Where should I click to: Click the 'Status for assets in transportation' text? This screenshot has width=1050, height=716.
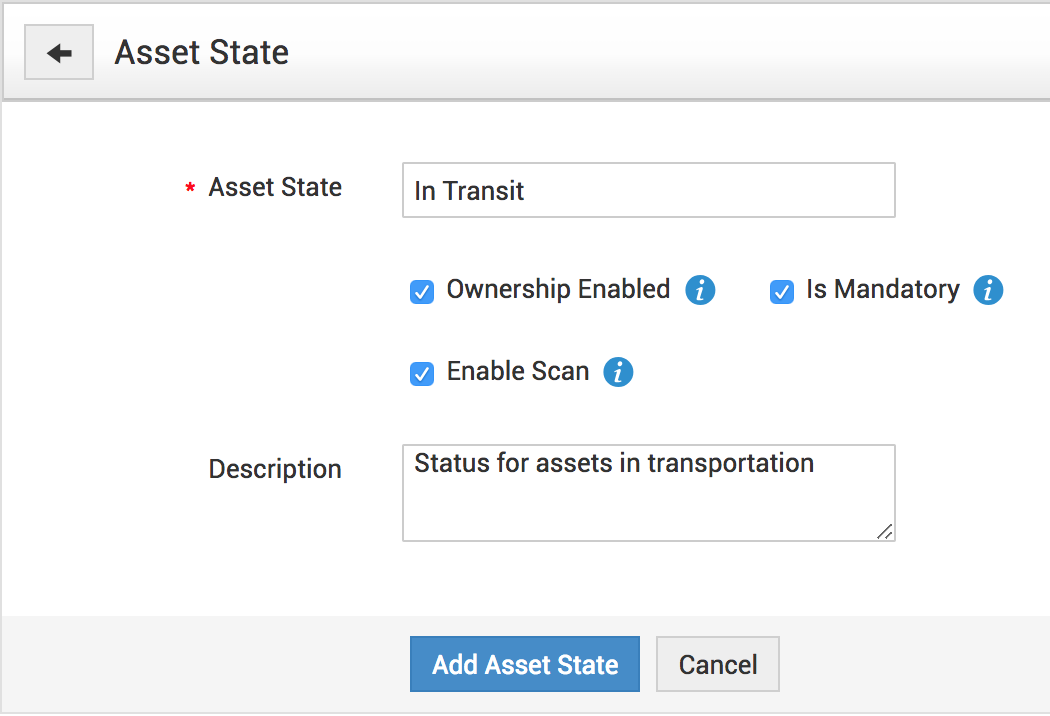[x=614, y=463]
